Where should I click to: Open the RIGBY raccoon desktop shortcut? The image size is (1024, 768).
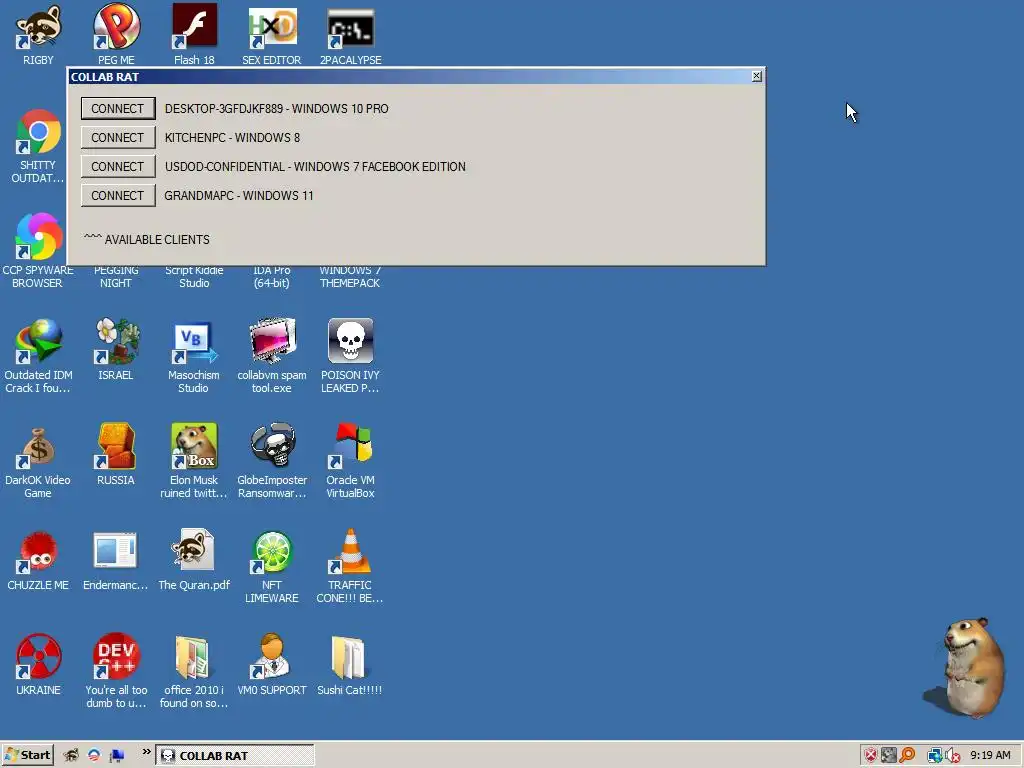[39, 27]
